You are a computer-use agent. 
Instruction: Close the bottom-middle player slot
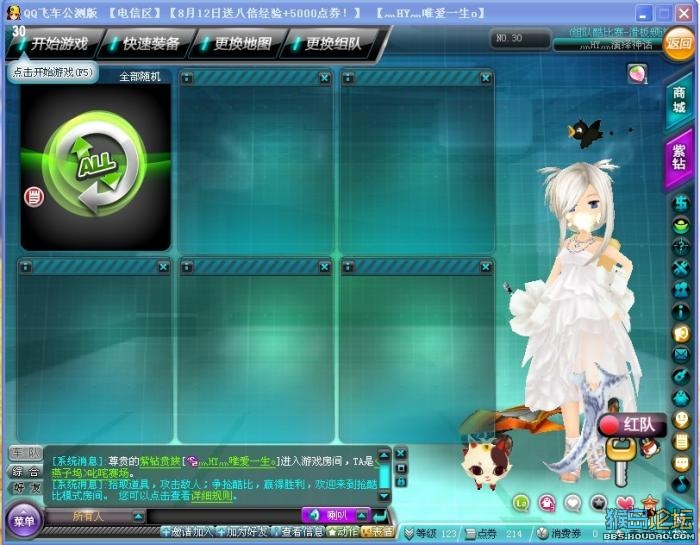click(x=325, y=267)
